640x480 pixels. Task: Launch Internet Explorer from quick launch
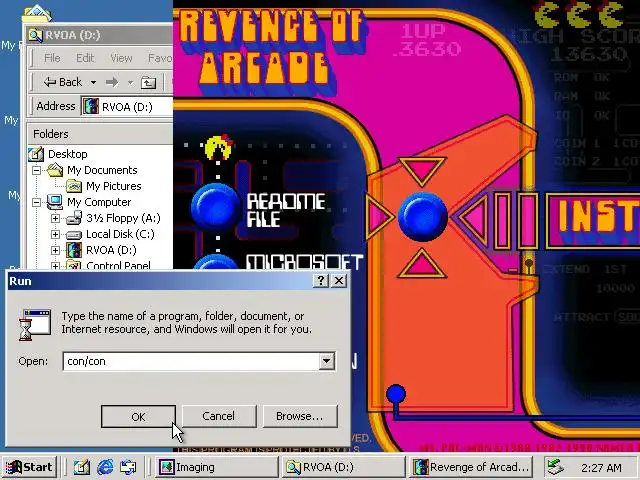(x=105, y=467)
